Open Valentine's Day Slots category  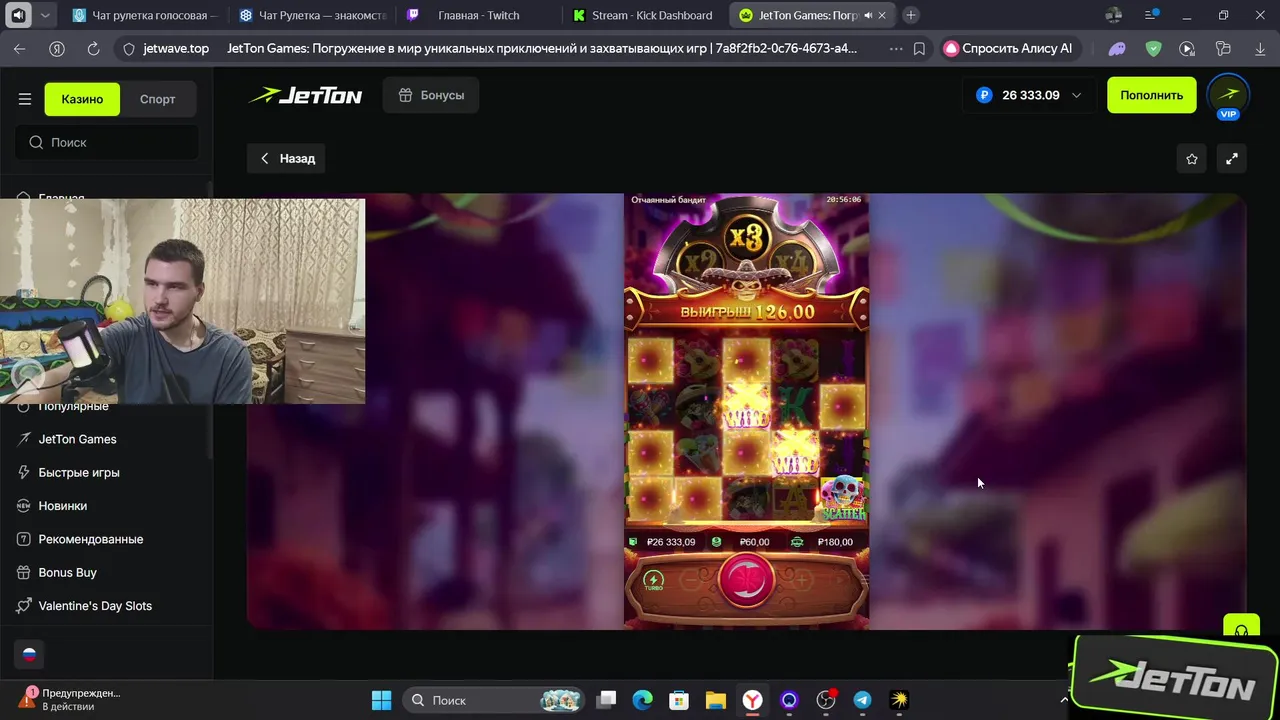click(x=95, y=606)
